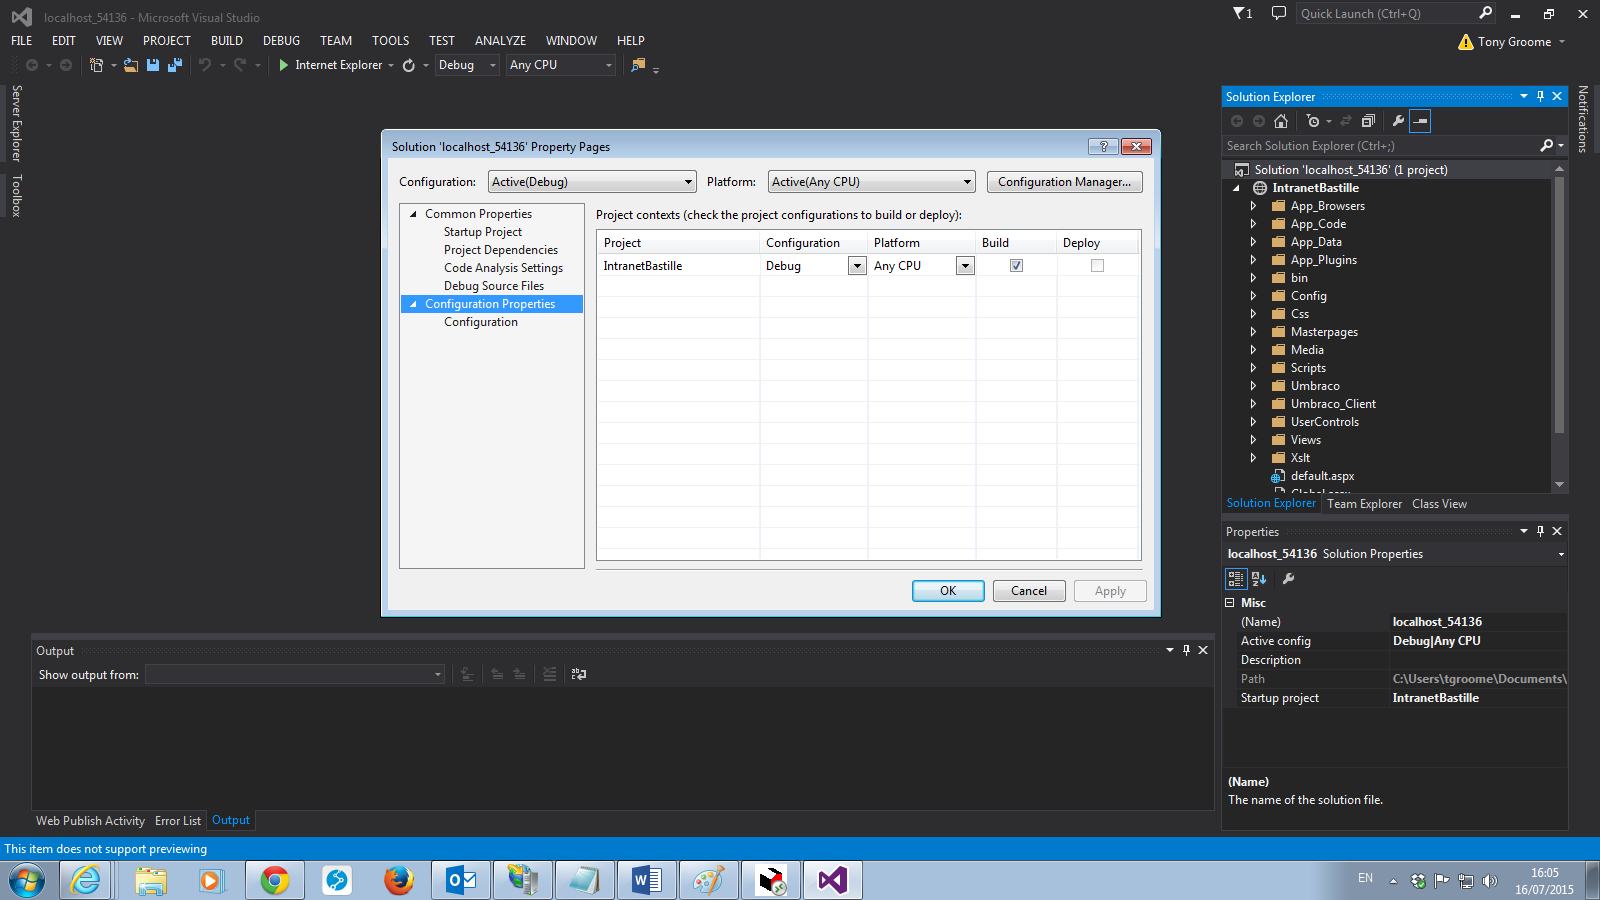This screenshot has width=1600, height=900.
Task: Check Deploy for IntranetBastille
Action: click(x=1097, y=266)
